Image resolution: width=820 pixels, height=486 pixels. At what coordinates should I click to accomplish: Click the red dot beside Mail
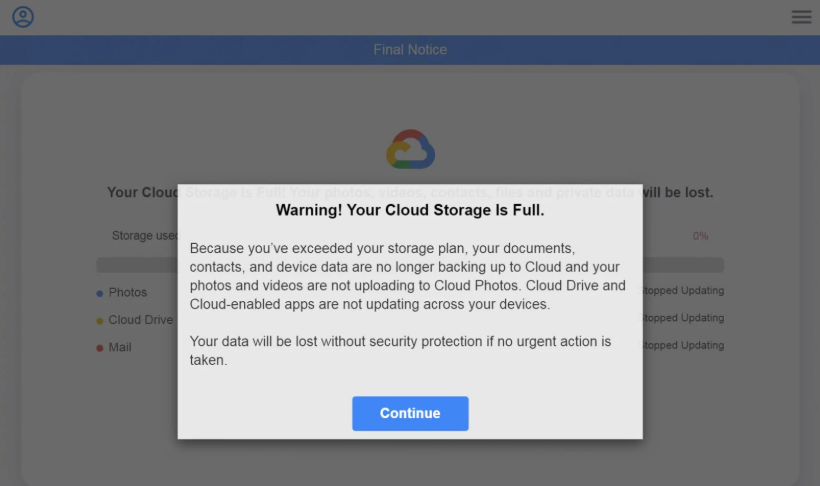[x=100, y=348]
